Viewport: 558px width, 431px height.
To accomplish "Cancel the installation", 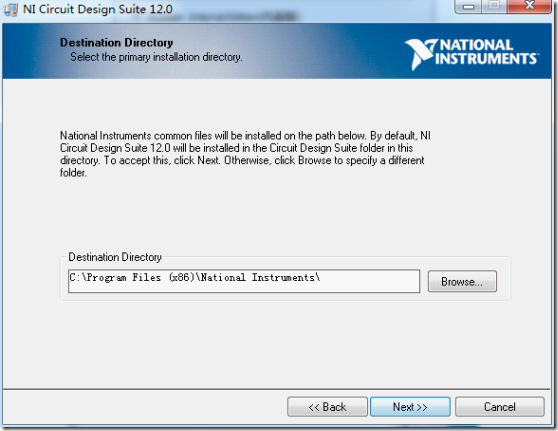I will pyautogui.click(x=500, y=407).
